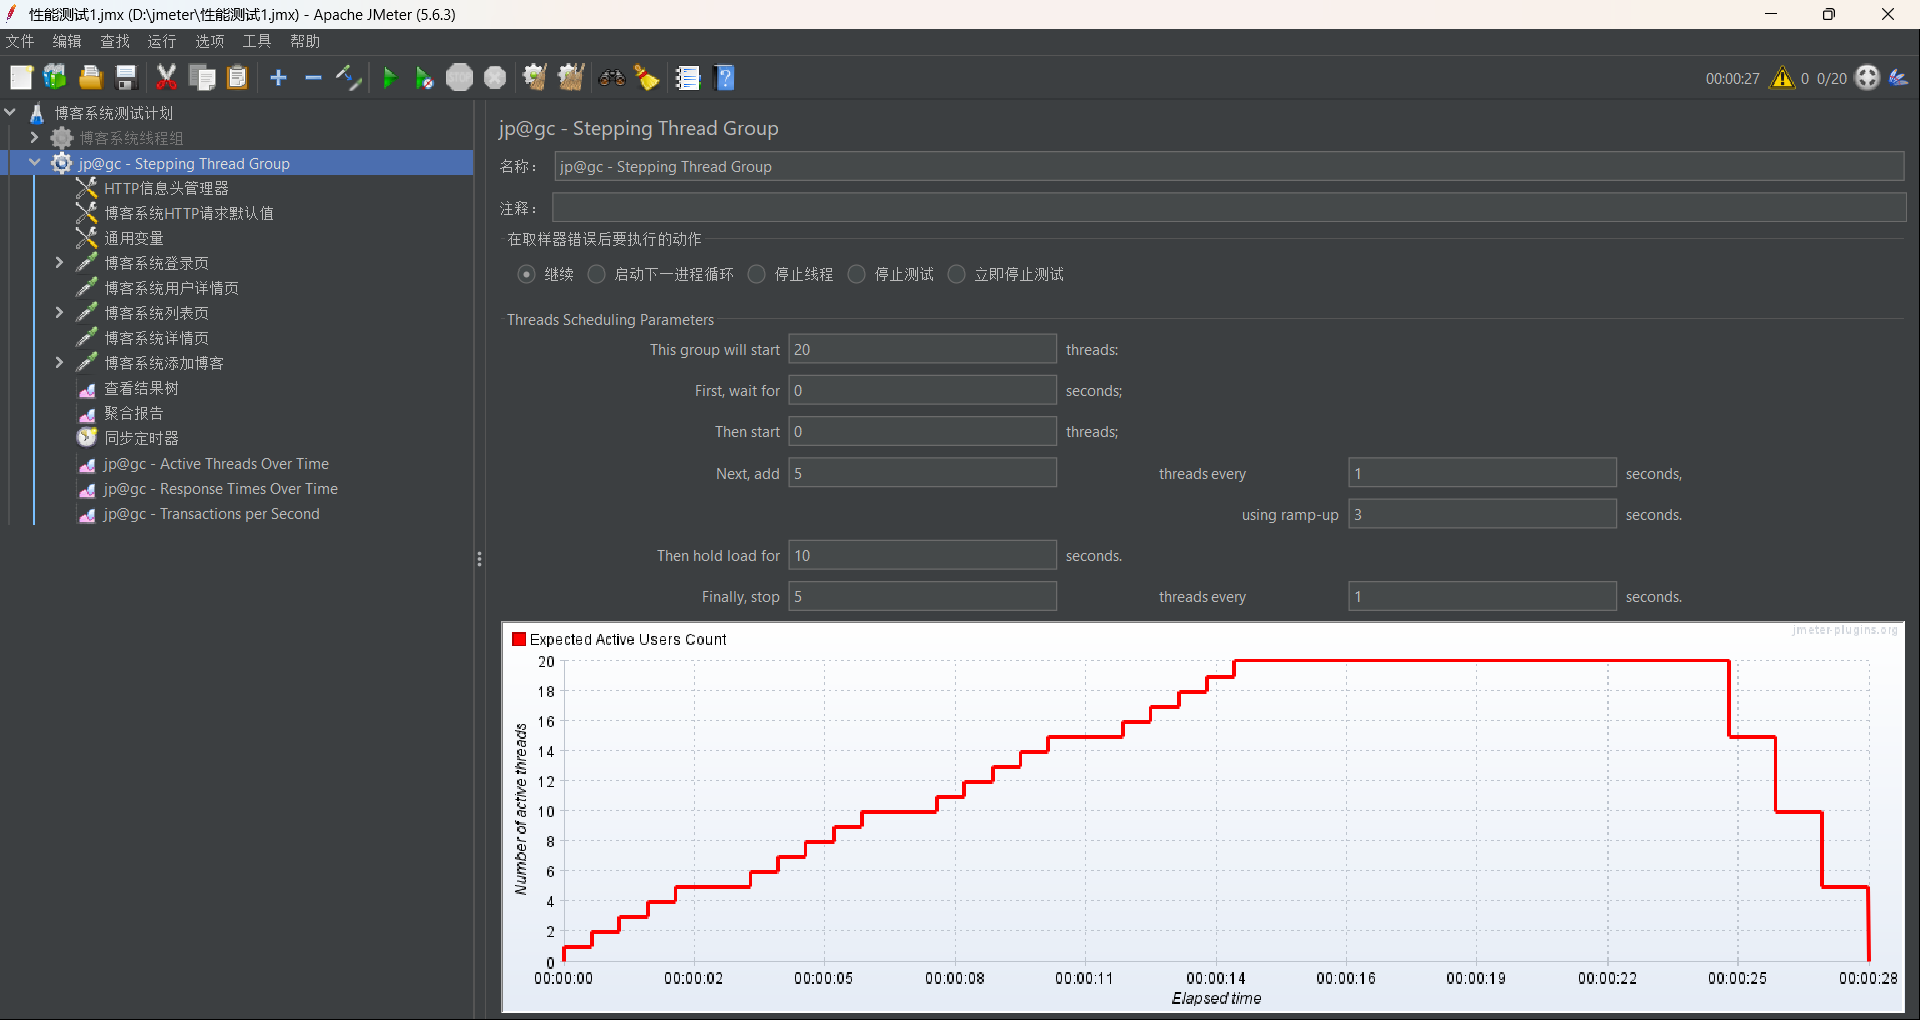Viewport: 1920px width, 1020px height.
Task: Expand the 博客系统线程组 node
Action: pyautogui.click(x=34, y=138)
